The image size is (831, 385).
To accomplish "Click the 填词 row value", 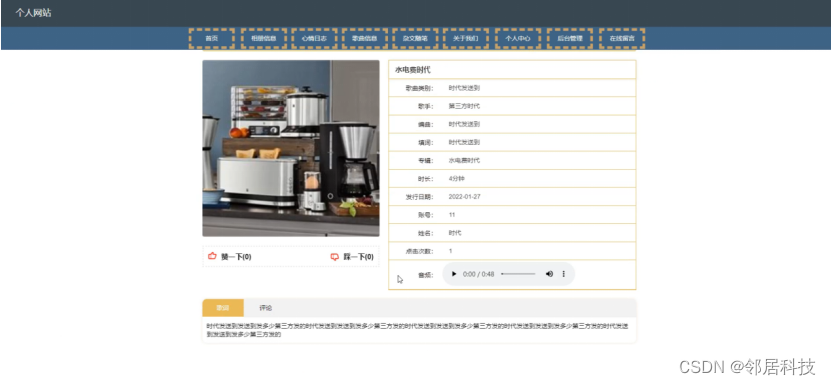I will tap(464, 142).
